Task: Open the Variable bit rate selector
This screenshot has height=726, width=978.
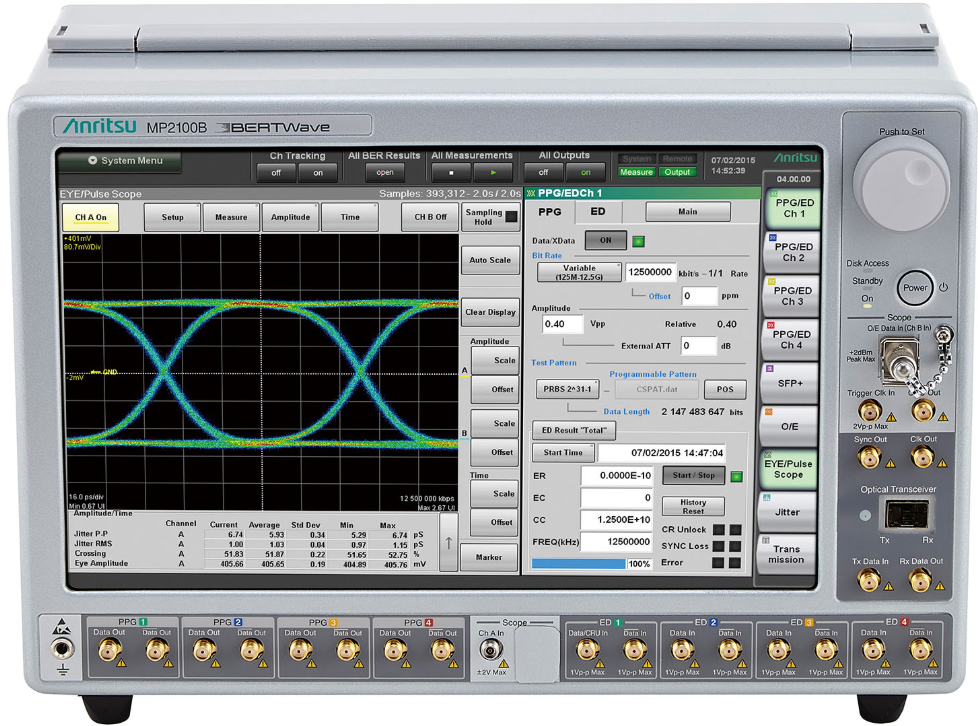Action: 579,272
